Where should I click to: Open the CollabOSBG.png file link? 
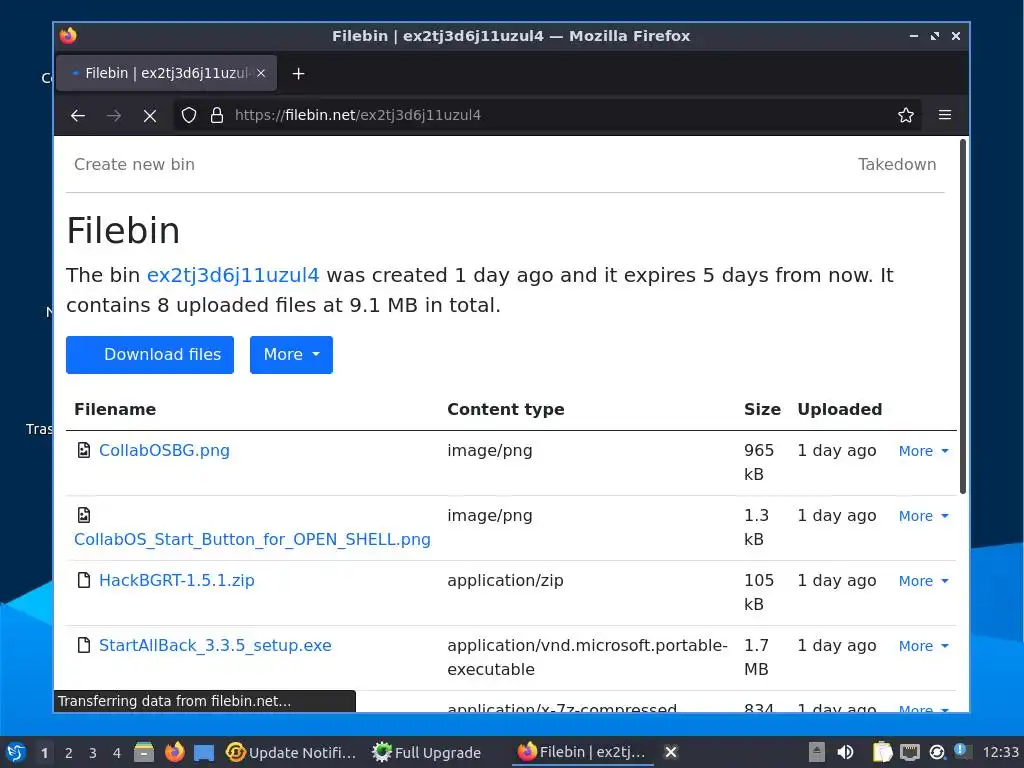(x=165, y=451)
